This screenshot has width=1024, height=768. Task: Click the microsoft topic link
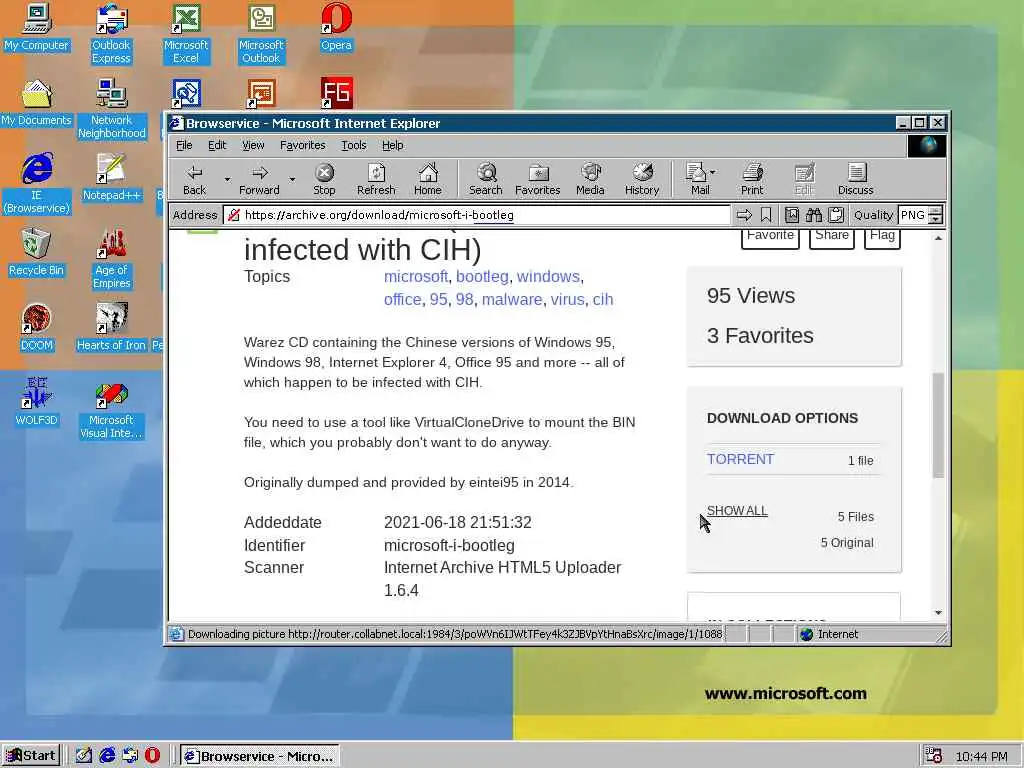pos(416,276)
